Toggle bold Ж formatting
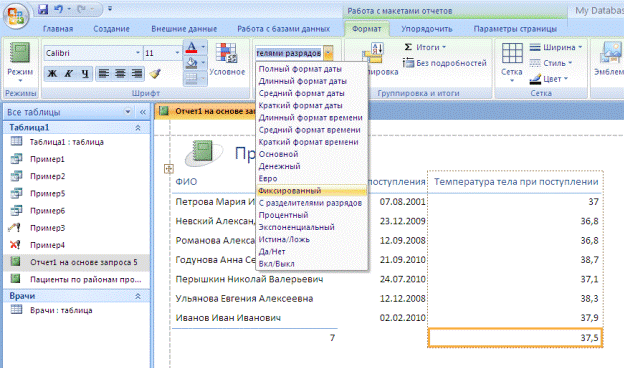This screenshot has height=368, width=624. (52, 74)
